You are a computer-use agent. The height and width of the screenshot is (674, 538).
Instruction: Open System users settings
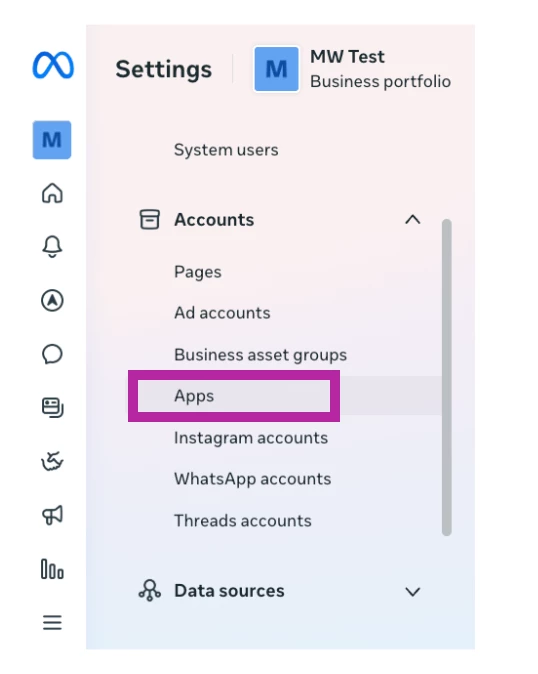pos(226,150)
